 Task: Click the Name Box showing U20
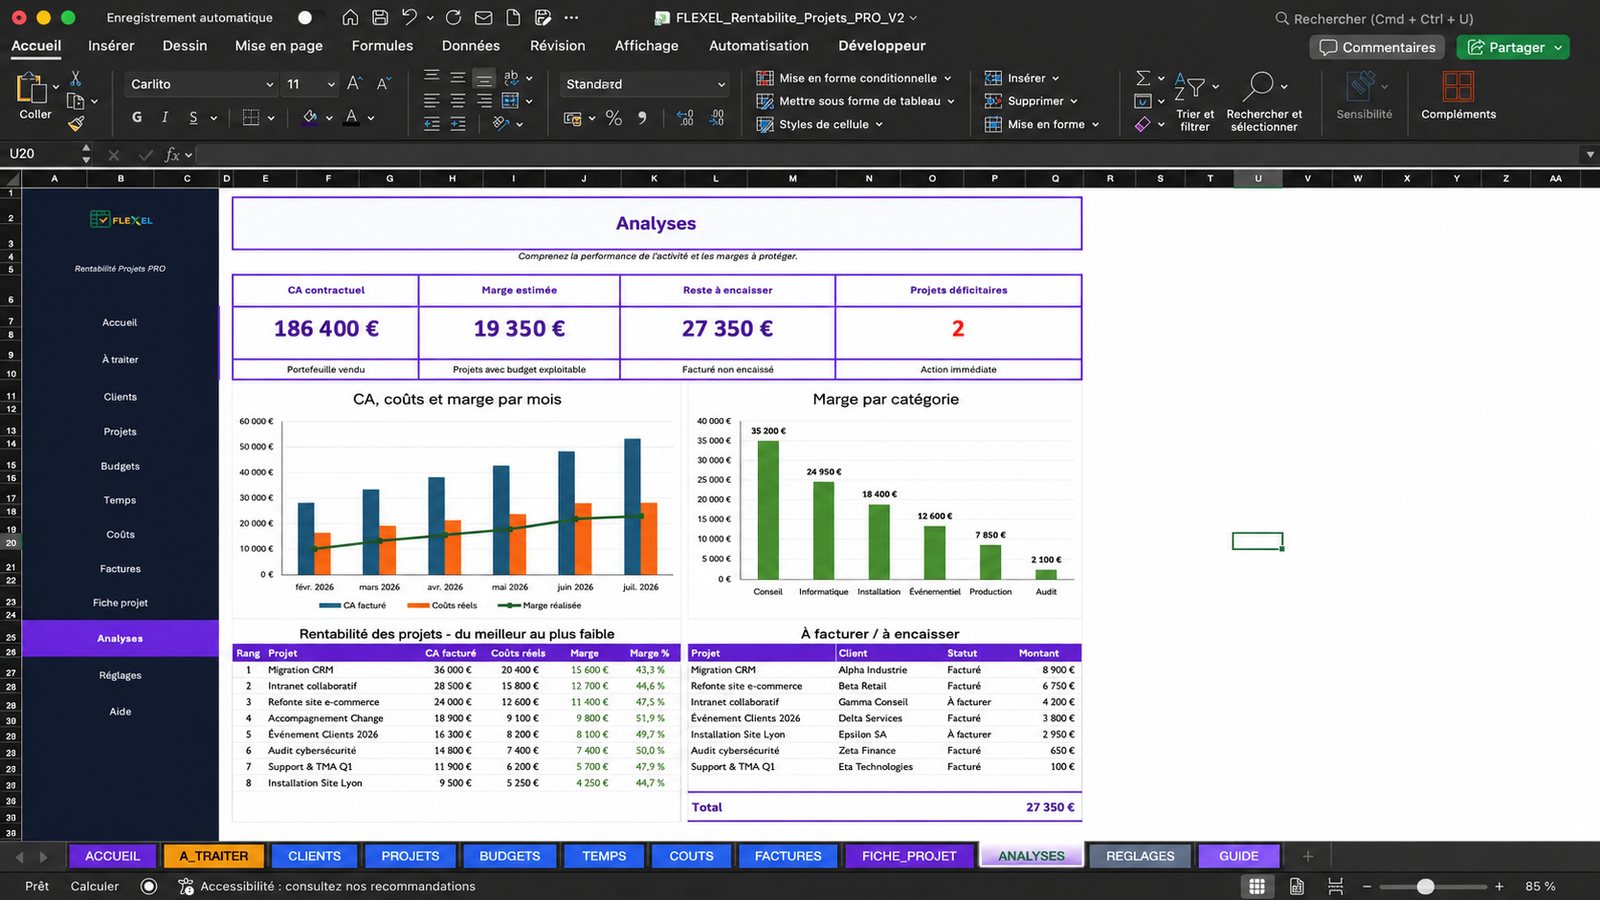click(x=42, y=154)
